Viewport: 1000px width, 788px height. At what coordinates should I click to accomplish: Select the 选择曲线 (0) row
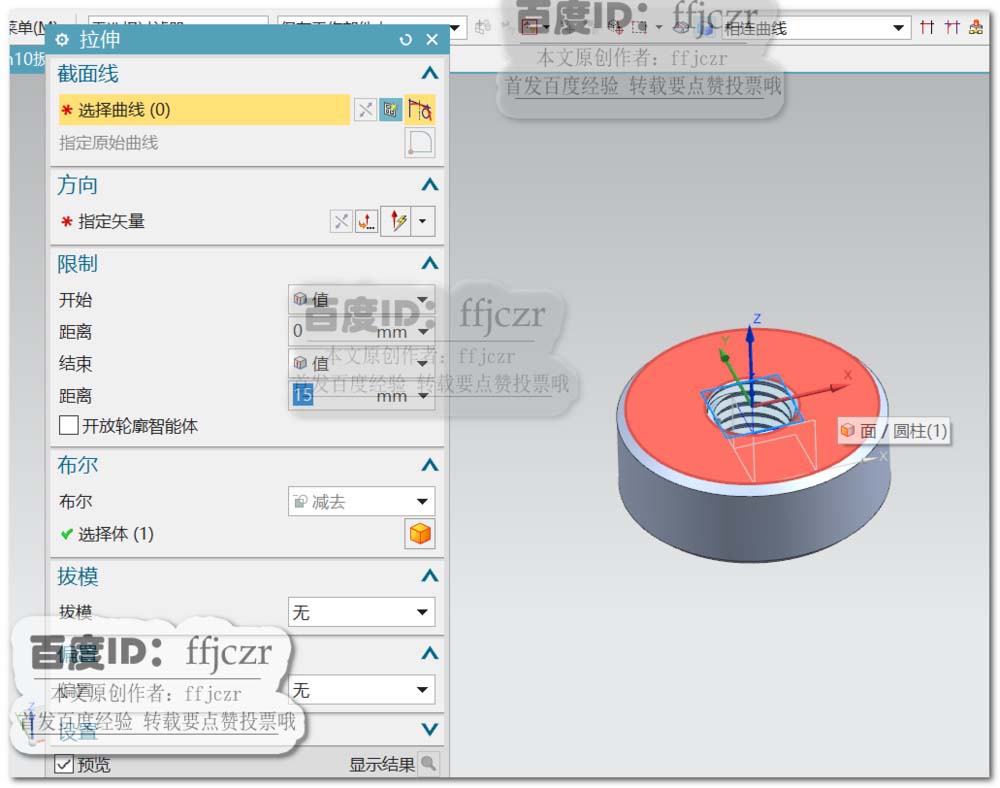pos(204,110)
